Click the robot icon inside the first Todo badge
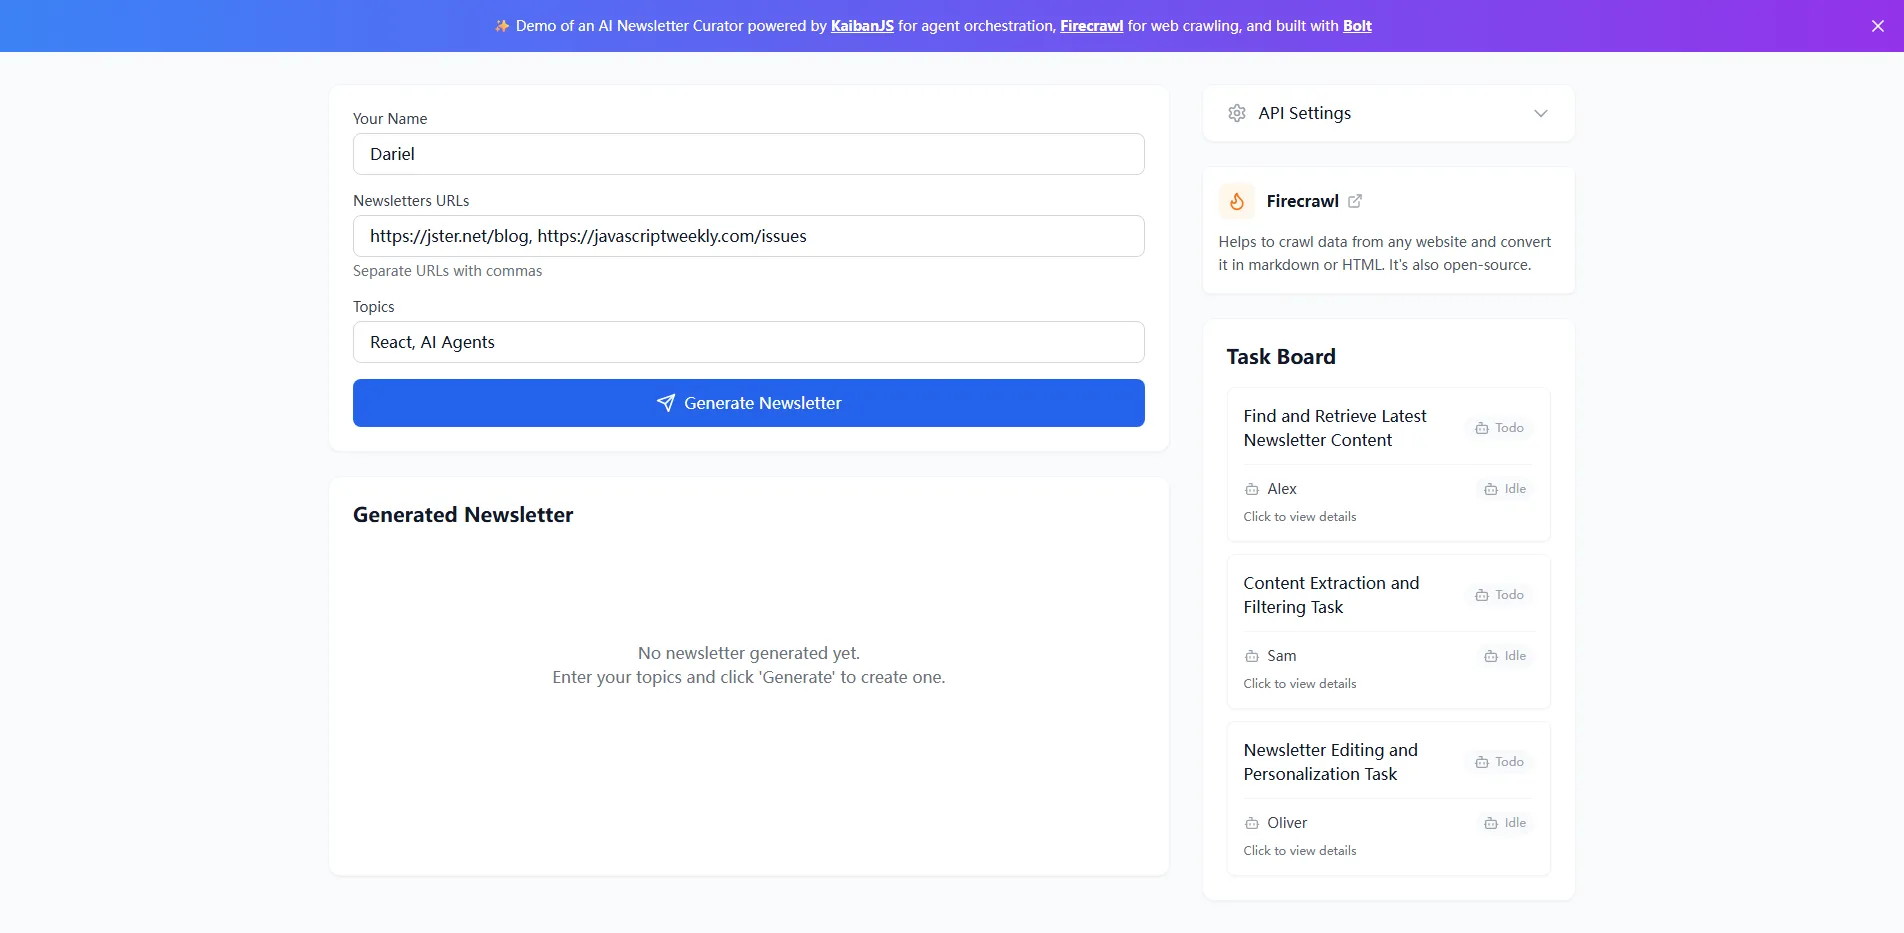This screenshot has height=933, width=1904. point(1483,427)
